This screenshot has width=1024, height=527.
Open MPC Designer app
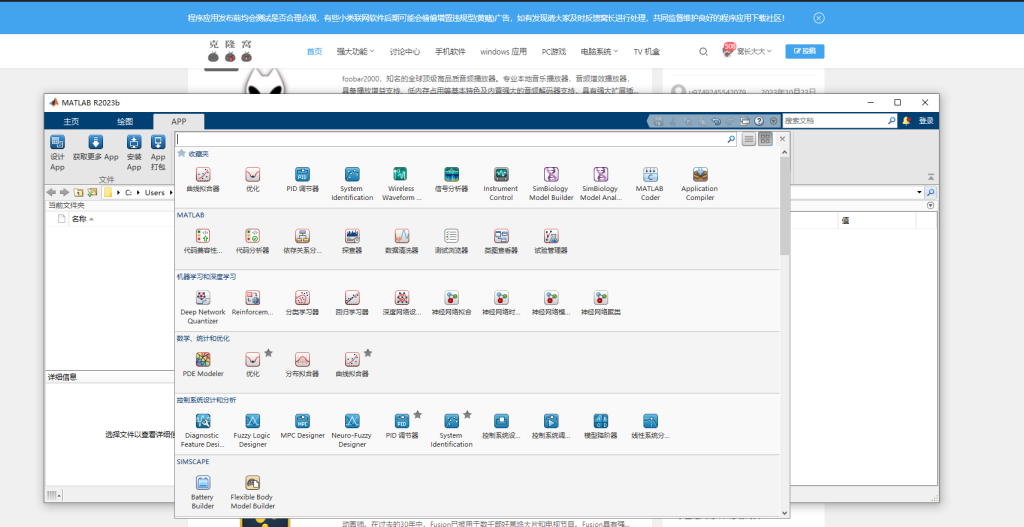tap(302, 426)
